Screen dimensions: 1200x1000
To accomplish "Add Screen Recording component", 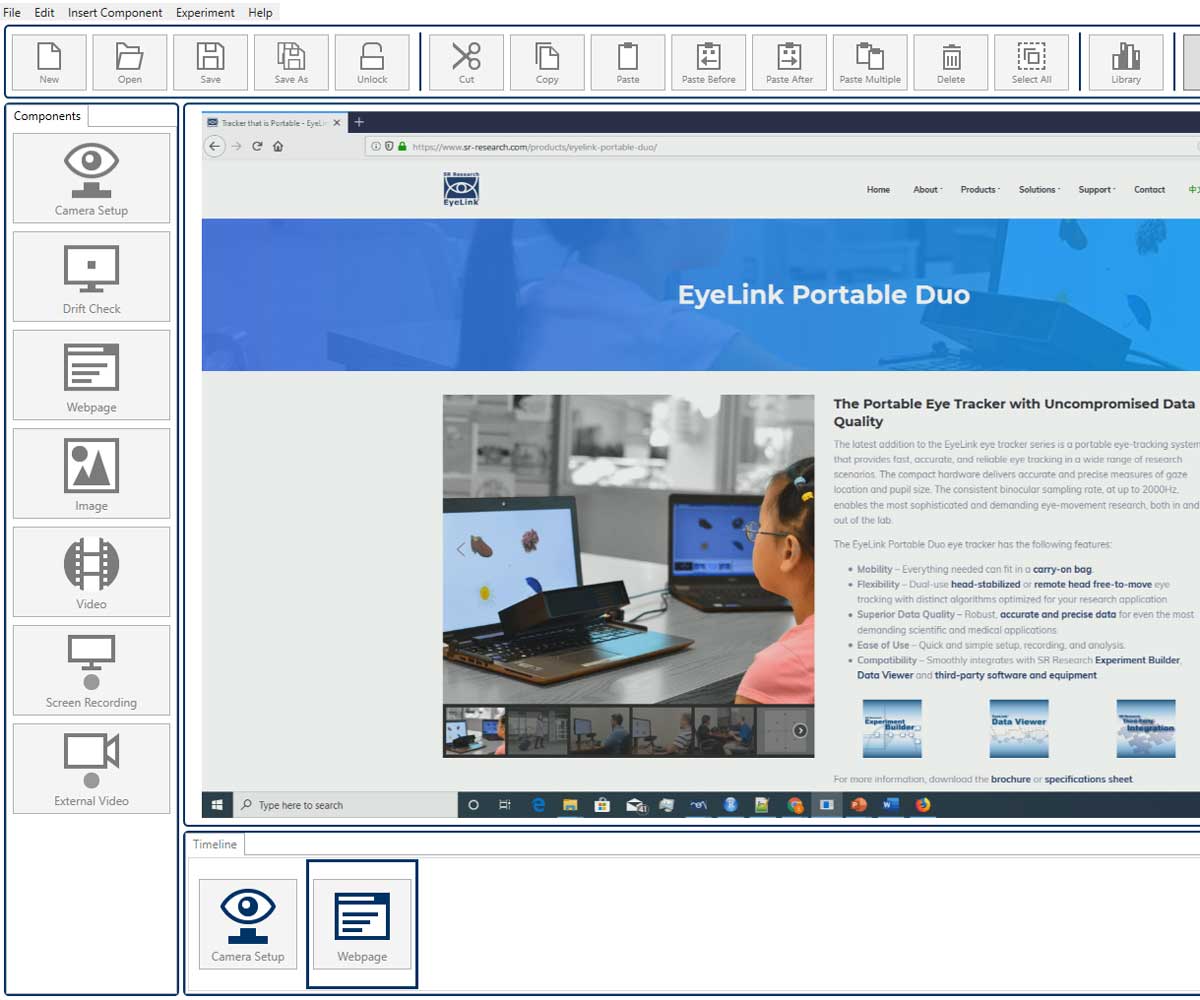I will pyautogui.click(x=91, y=670).
